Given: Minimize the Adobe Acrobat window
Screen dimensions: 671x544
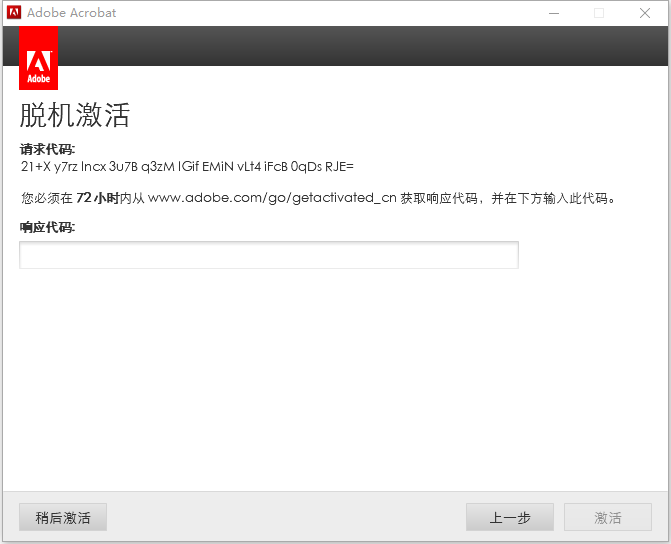Looking at the screenshot, I should [x=554, y=13].
